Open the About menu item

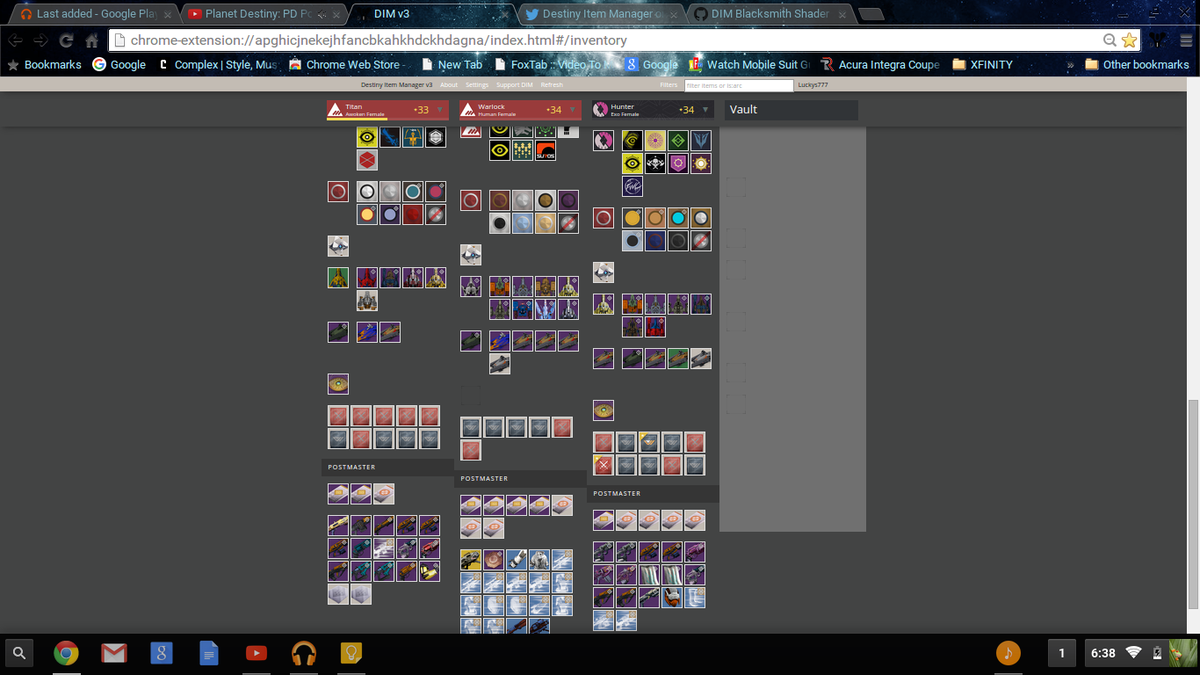[x=449, y=85]
